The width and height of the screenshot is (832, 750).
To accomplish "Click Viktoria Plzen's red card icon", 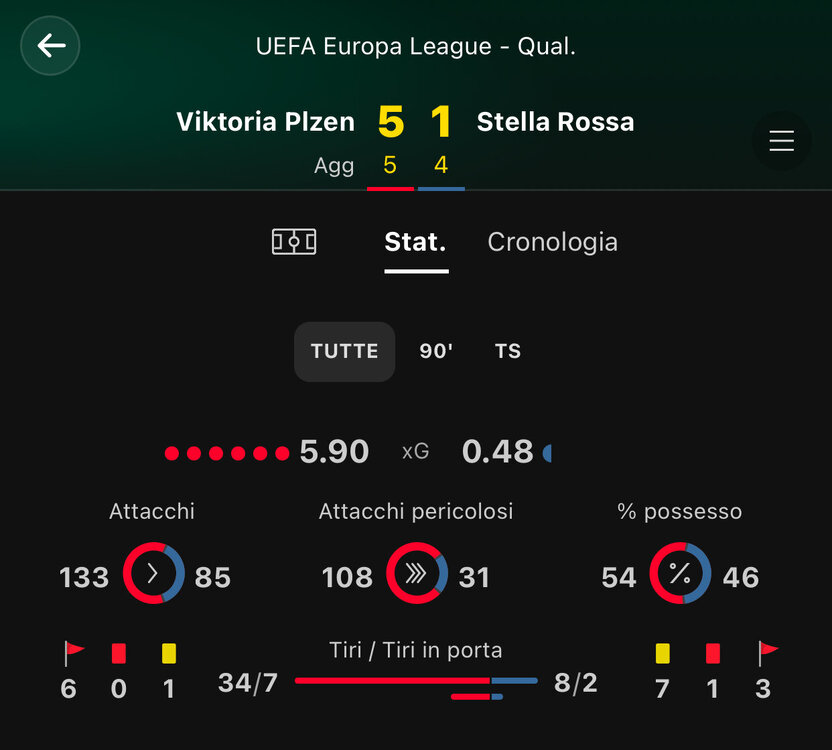I will 119,653.
